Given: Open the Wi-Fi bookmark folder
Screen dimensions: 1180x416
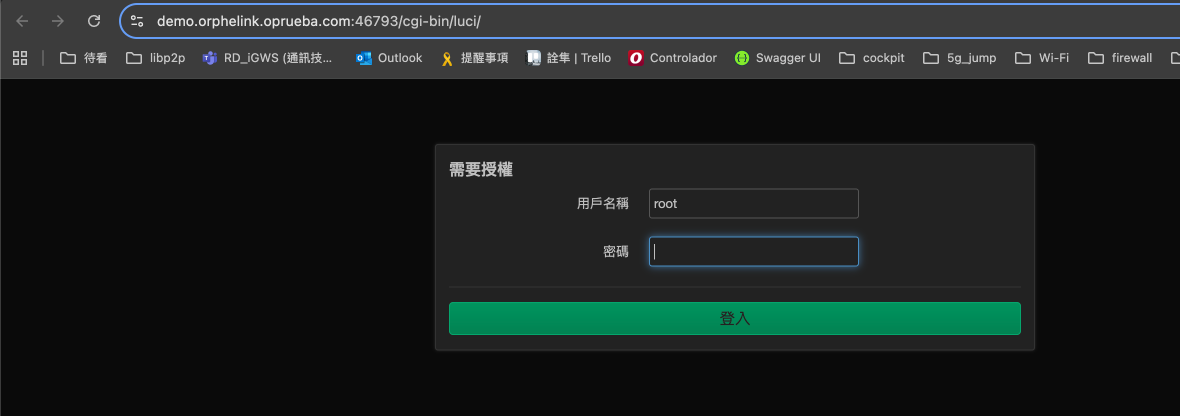Looking at the screenshot, I should click(1042, 58).
